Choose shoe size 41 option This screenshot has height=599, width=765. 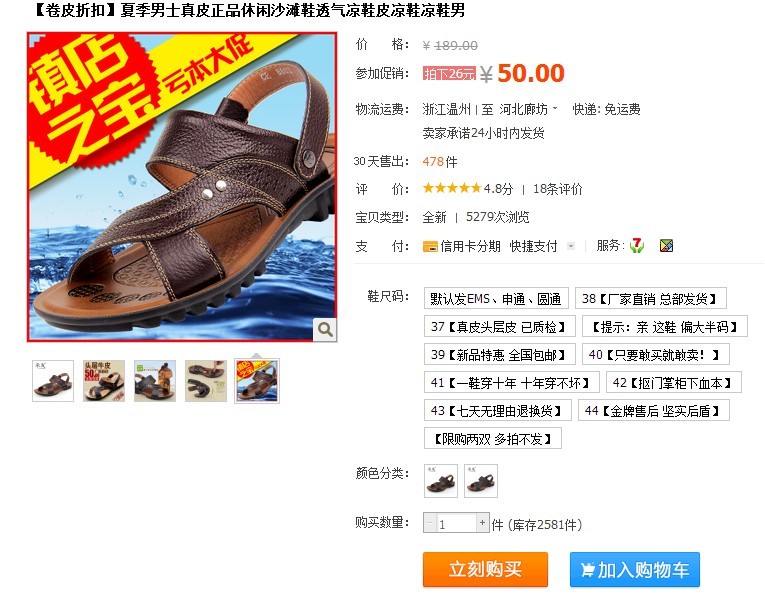(x=511, y=383)
